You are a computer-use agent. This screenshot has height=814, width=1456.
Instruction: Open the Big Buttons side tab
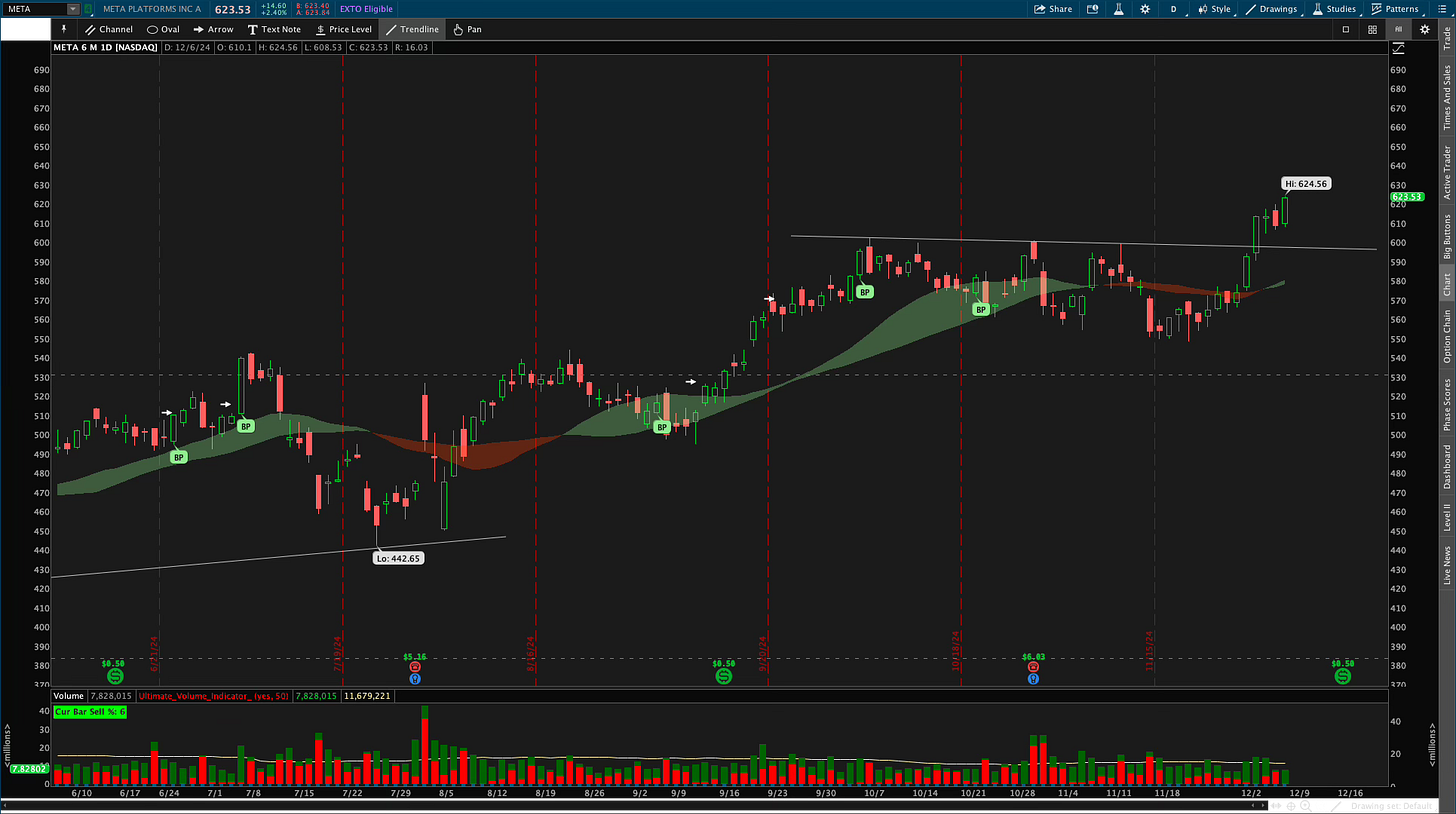point(1446,236)
